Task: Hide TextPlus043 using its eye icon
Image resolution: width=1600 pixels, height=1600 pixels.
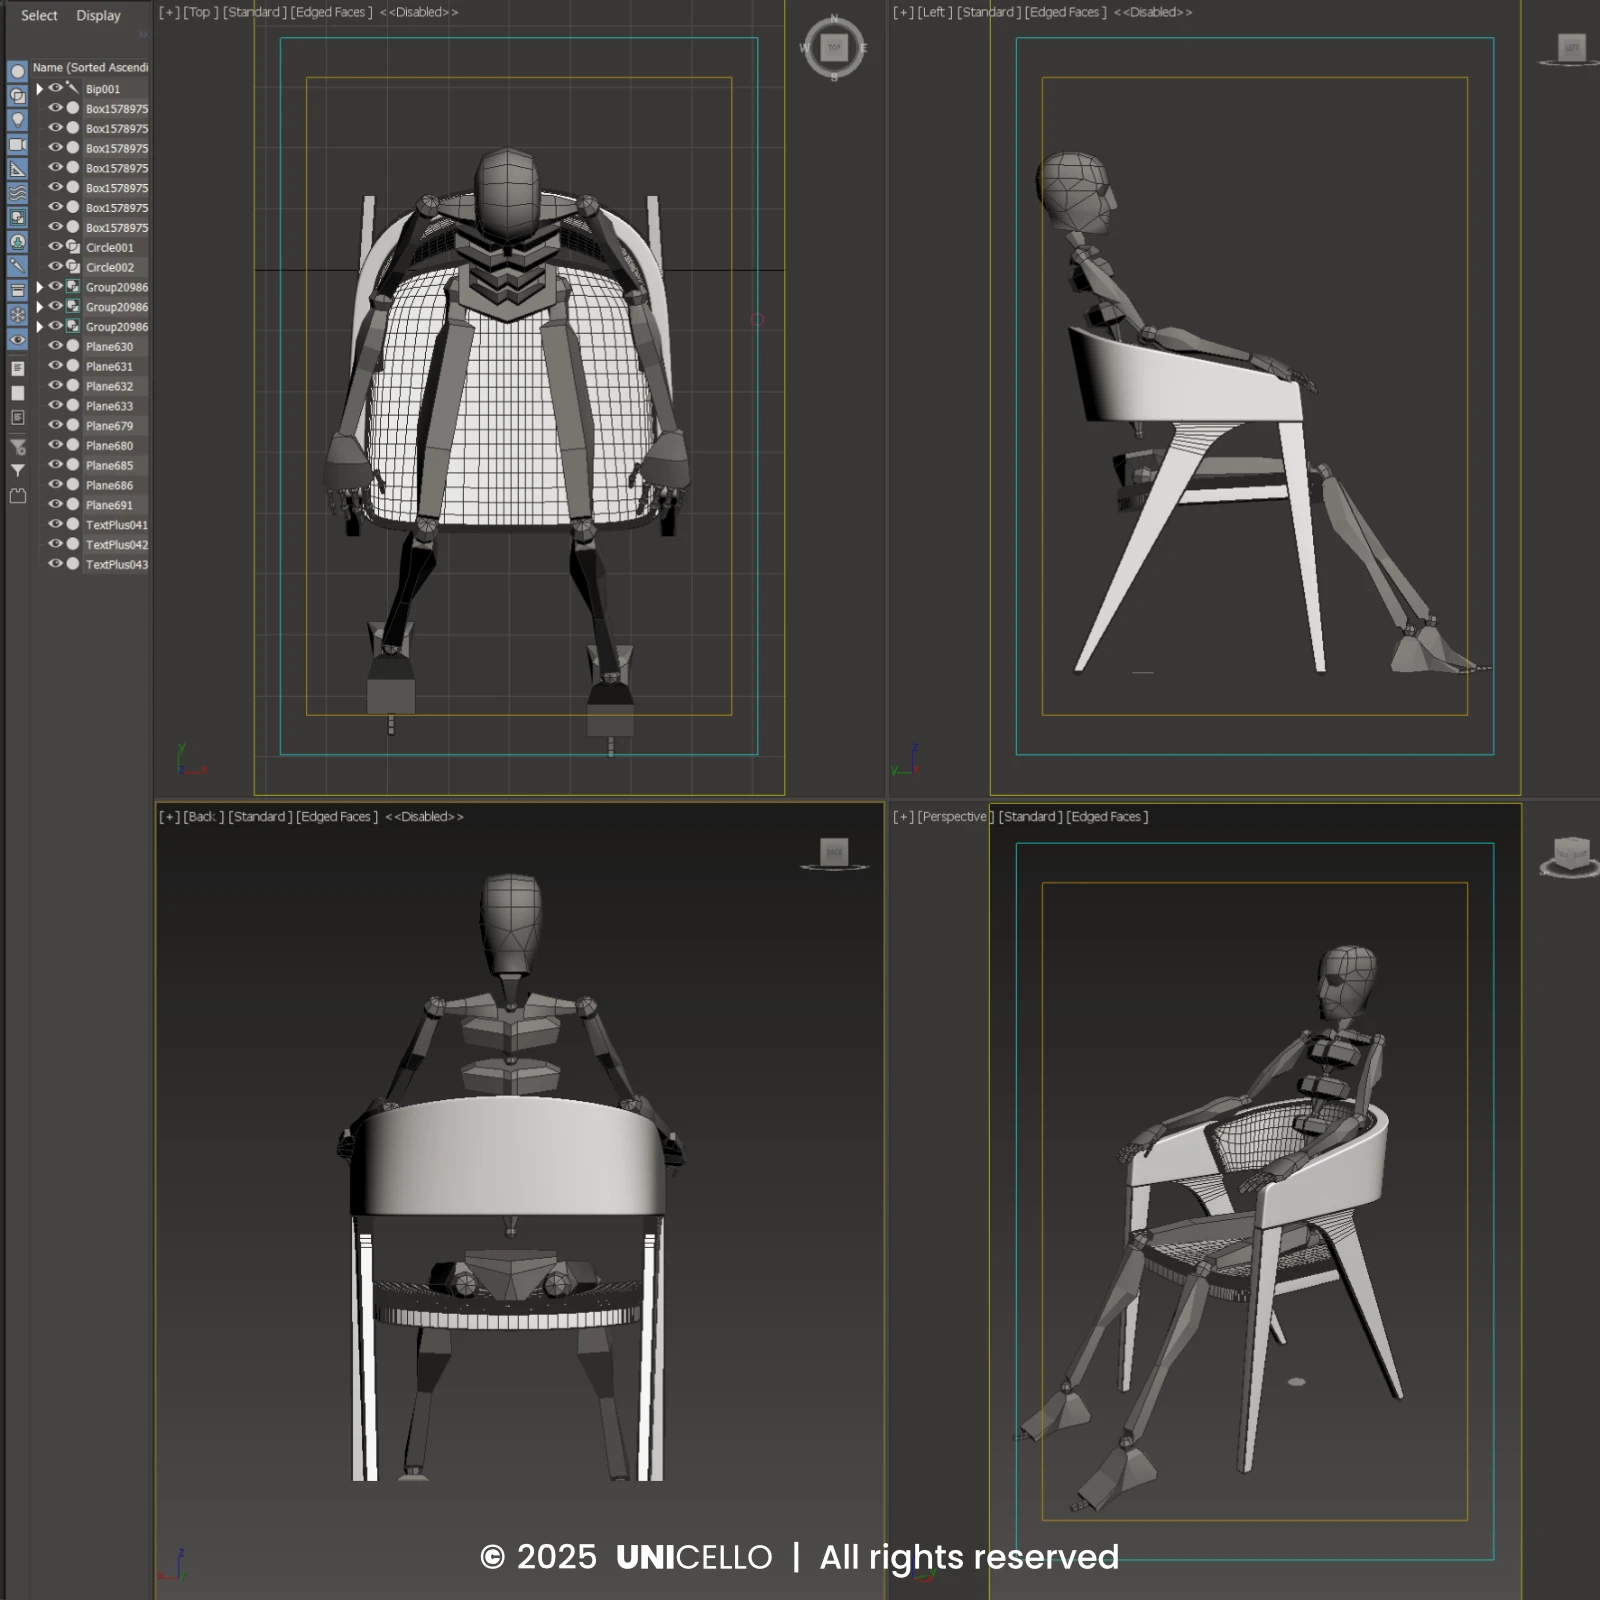Action: [56, 564]
